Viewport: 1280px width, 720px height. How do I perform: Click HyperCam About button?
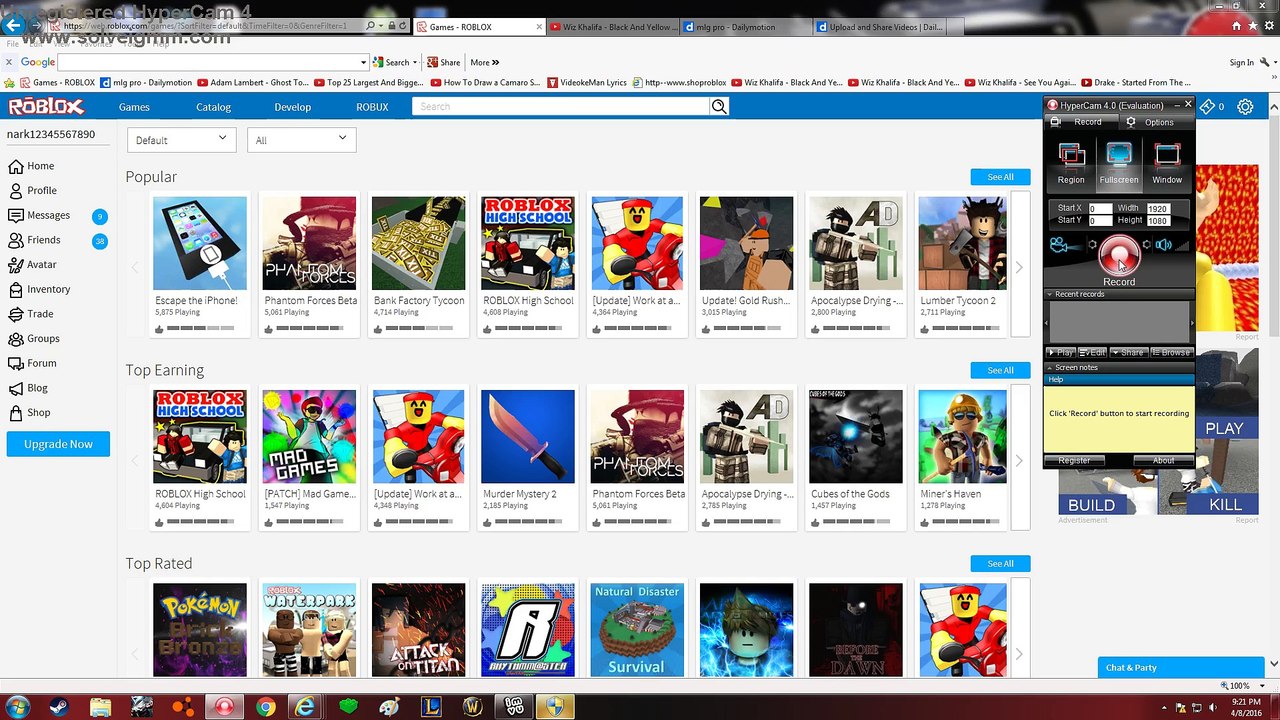[x=1163, y=461]
